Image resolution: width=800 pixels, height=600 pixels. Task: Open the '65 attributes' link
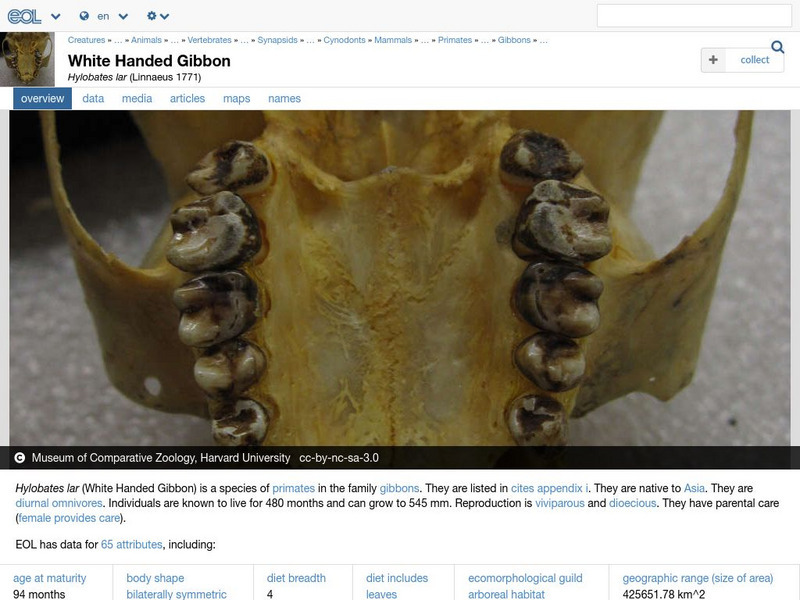pyautogui.click(x=131, y=546)
